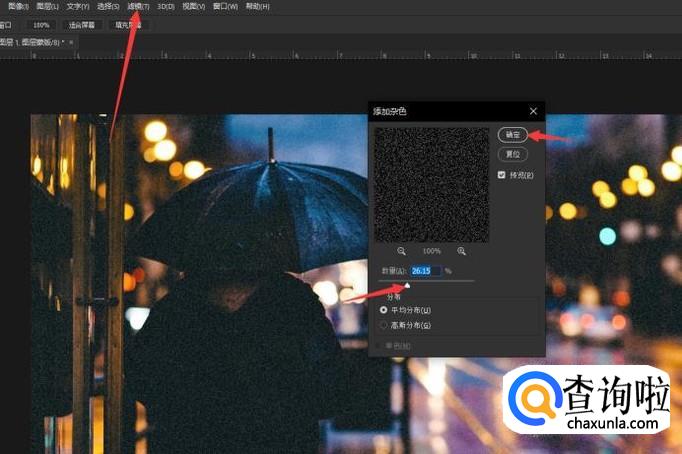Open the 3D(D) menu
This screenshot has height=454, width=682.
click(165, 6)
